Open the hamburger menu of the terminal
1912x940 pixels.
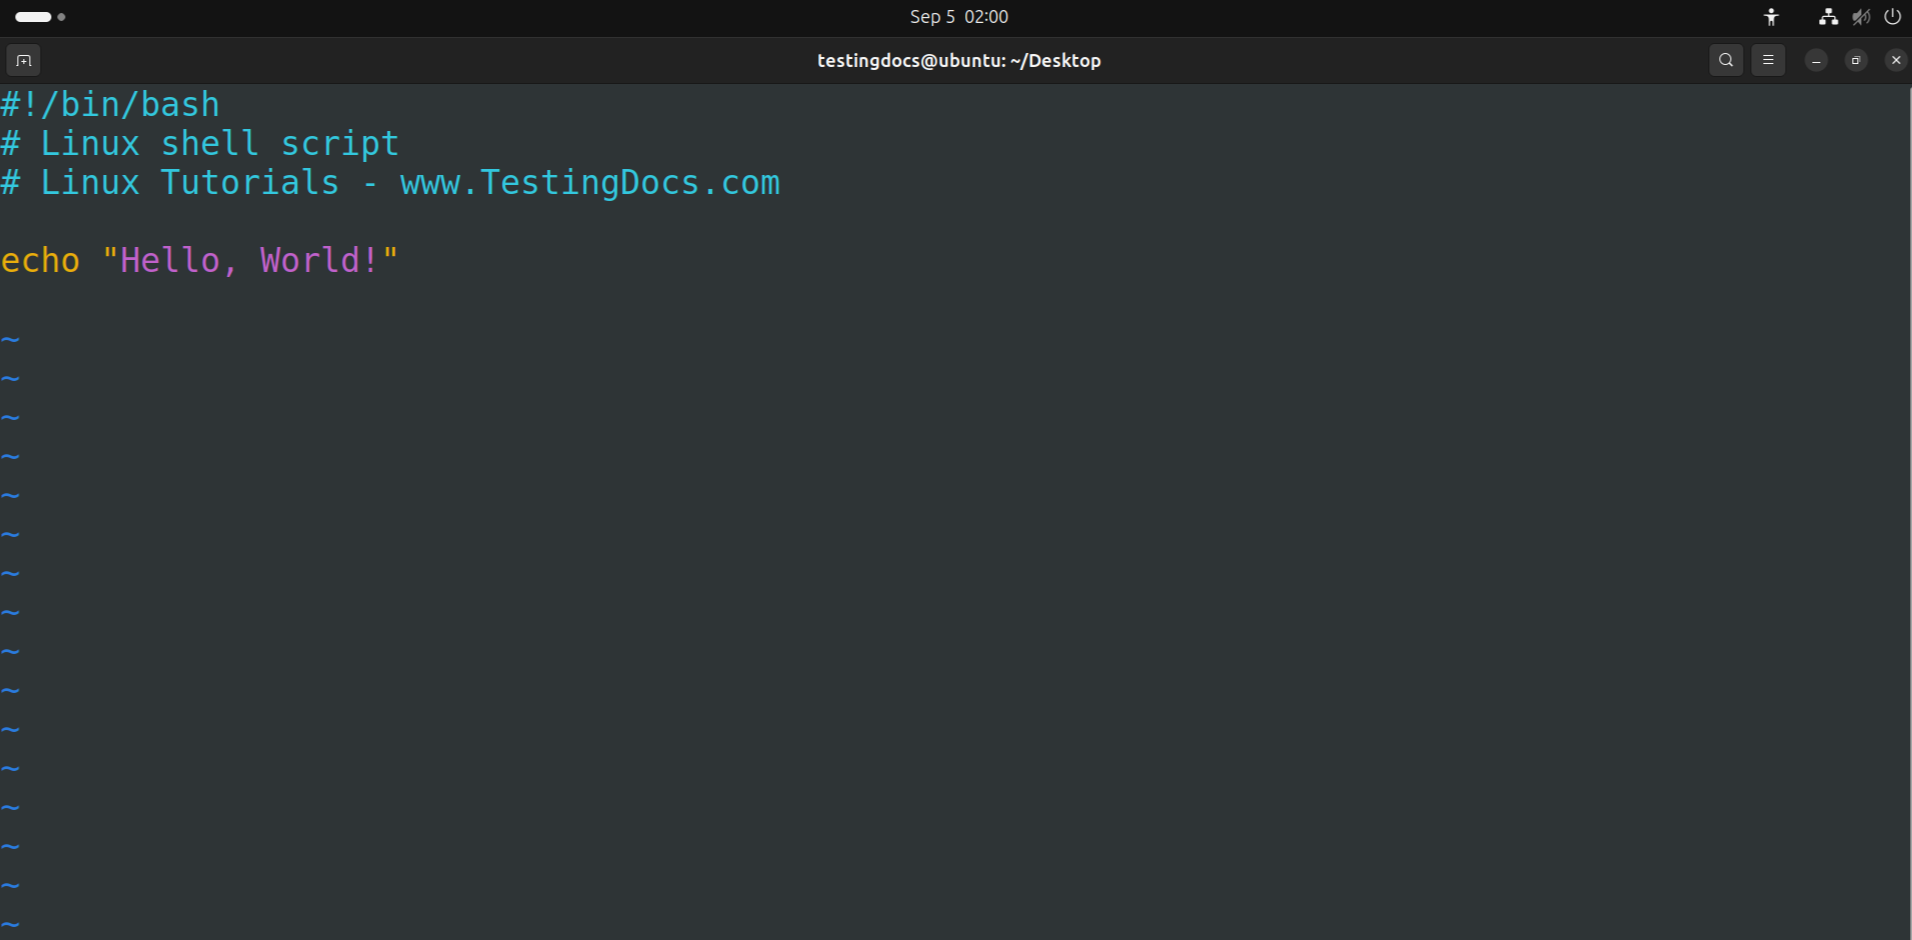click(1768, 60)
